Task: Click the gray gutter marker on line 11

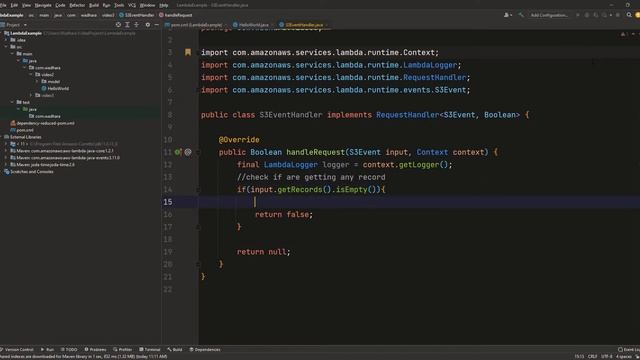Action: pos(188,152)
